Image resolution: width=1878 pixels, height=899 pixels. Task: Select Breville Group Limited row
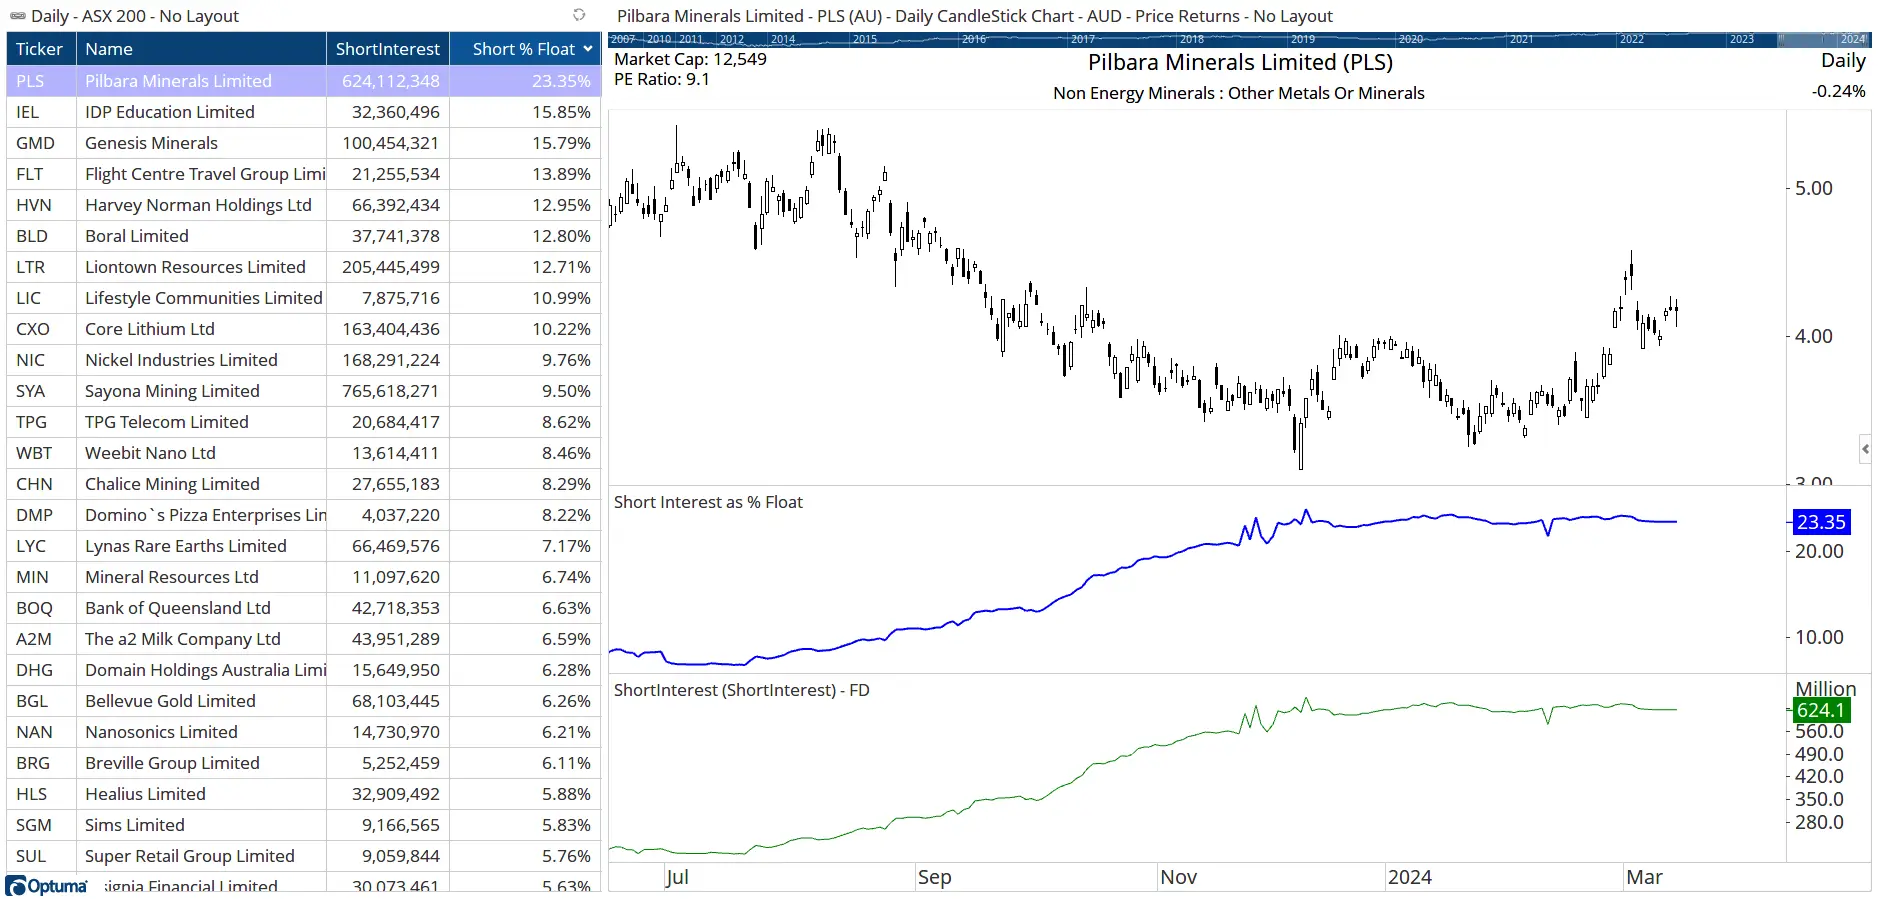pyautogui.click(x=303, y=763)
